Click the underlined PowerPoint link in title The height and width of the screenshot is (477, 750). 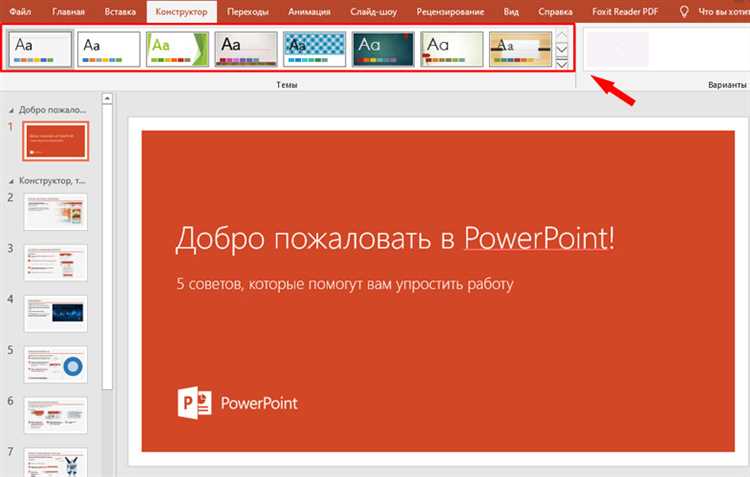(x=536, y=238)
